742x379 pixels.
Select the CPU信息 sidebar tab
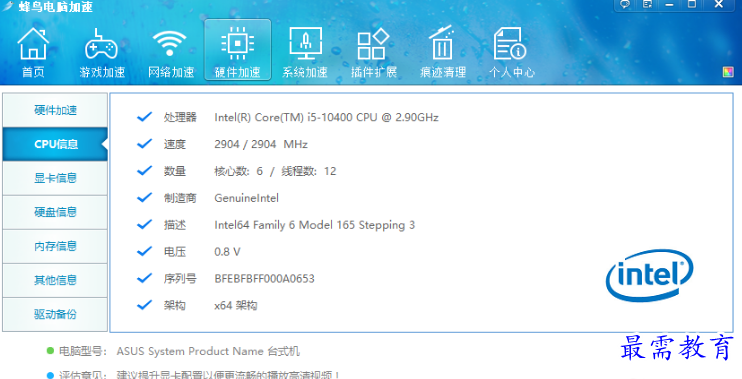tap(55, 144)
